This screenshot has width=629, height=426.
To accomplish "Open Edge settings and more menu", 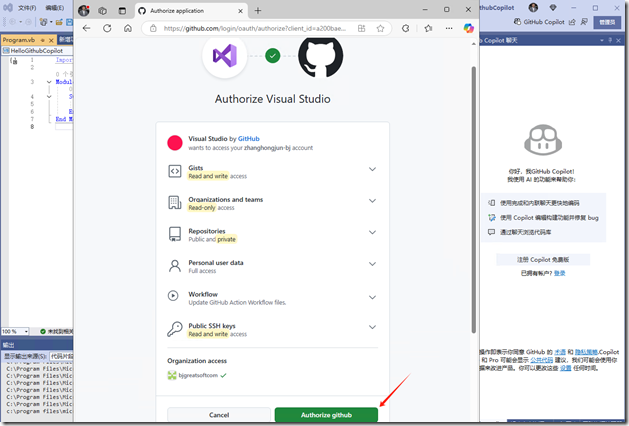I will point(449,28).
